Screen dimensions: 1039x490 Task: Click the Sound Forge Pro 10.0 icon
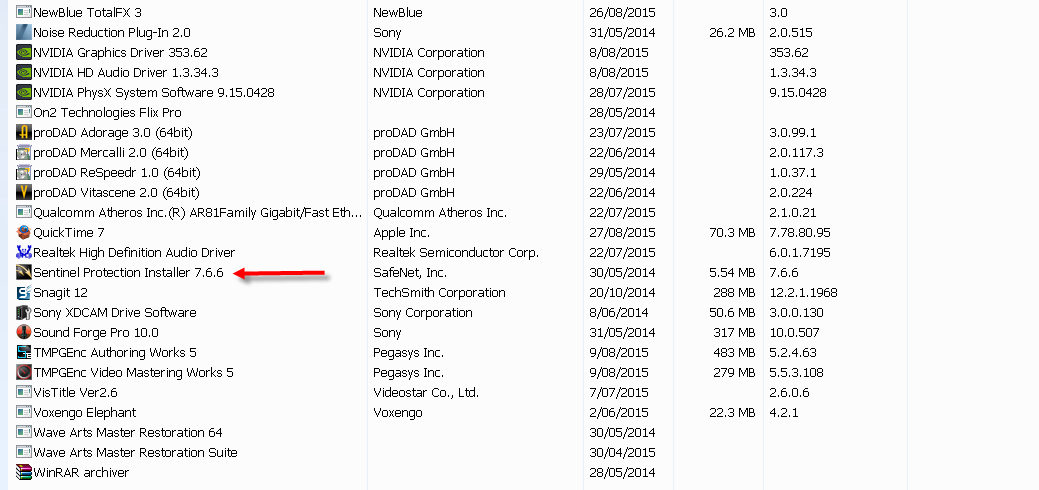coord(24,333)
